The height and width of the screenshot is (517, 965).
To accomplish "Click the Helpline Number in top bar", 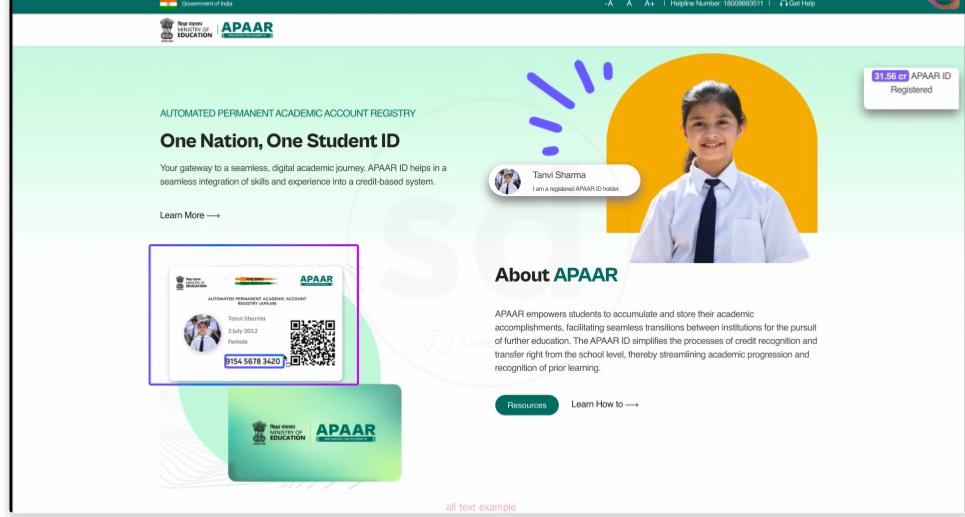I will coord(715,5).
